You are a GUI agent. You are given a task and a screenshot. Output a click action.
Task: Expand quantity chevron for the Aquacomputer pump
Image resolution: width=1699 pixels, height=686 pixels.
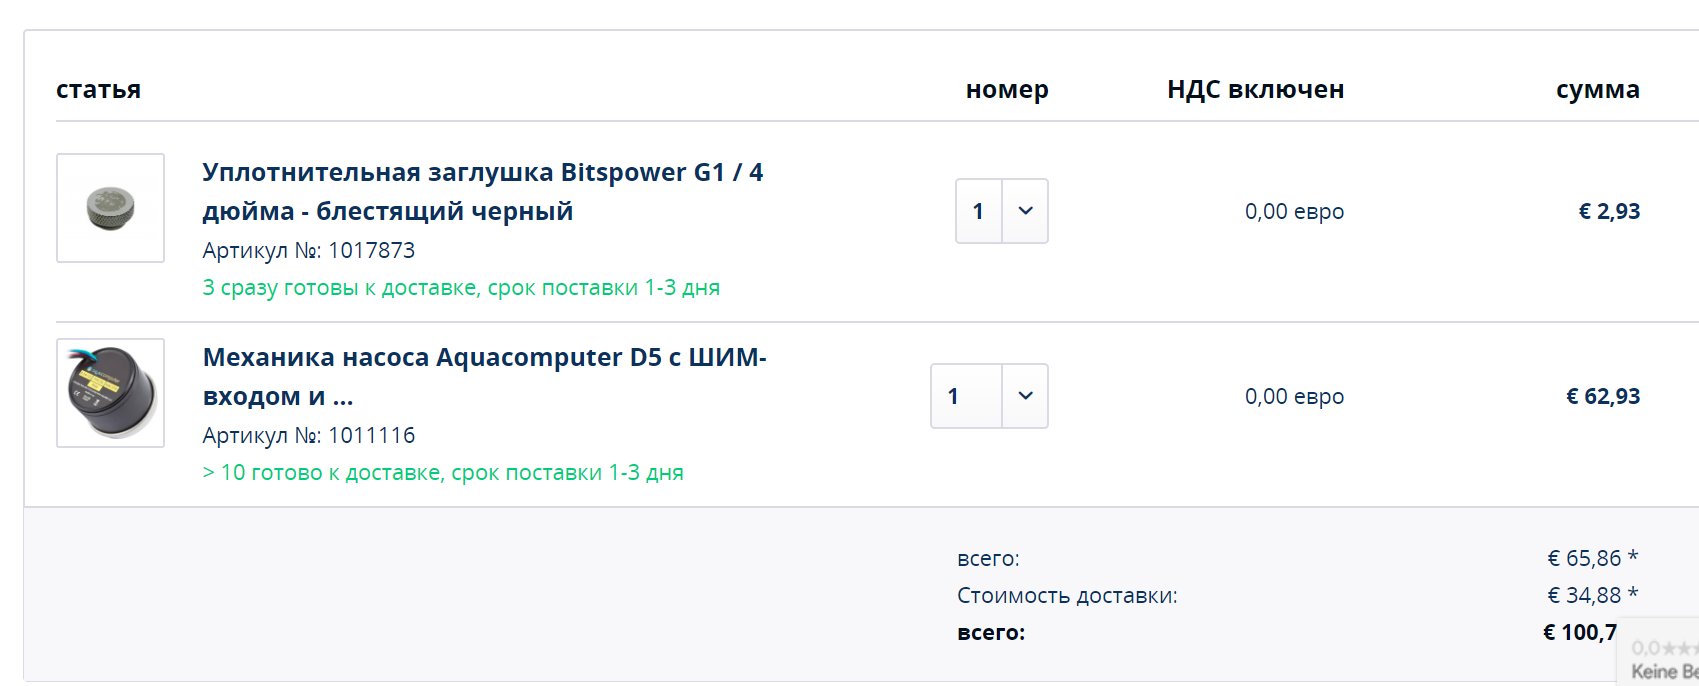[1025, 396]
